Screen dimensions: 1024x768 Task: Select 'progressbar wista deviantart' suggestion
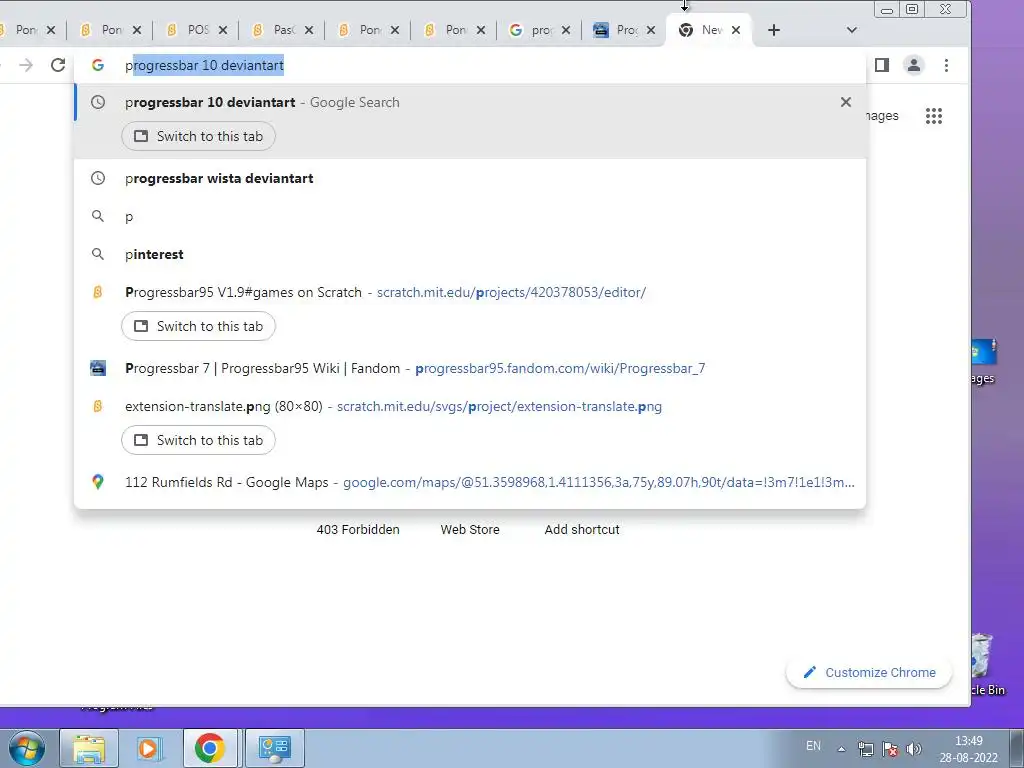point(470,178)
